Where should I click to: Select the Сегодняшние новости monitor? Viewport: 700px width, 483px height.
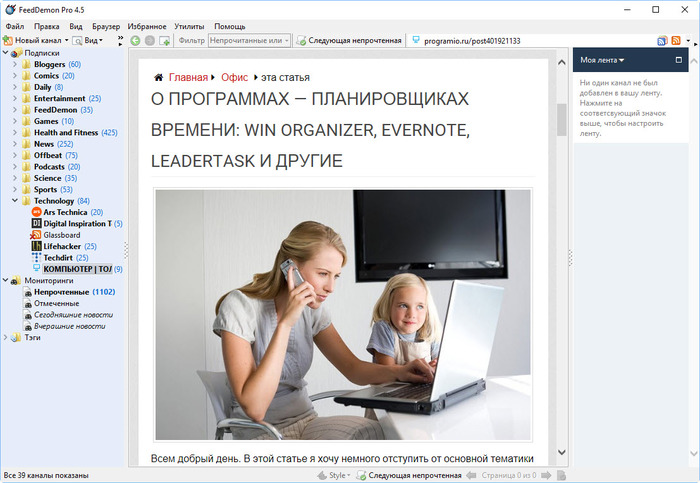pos(74,315)
